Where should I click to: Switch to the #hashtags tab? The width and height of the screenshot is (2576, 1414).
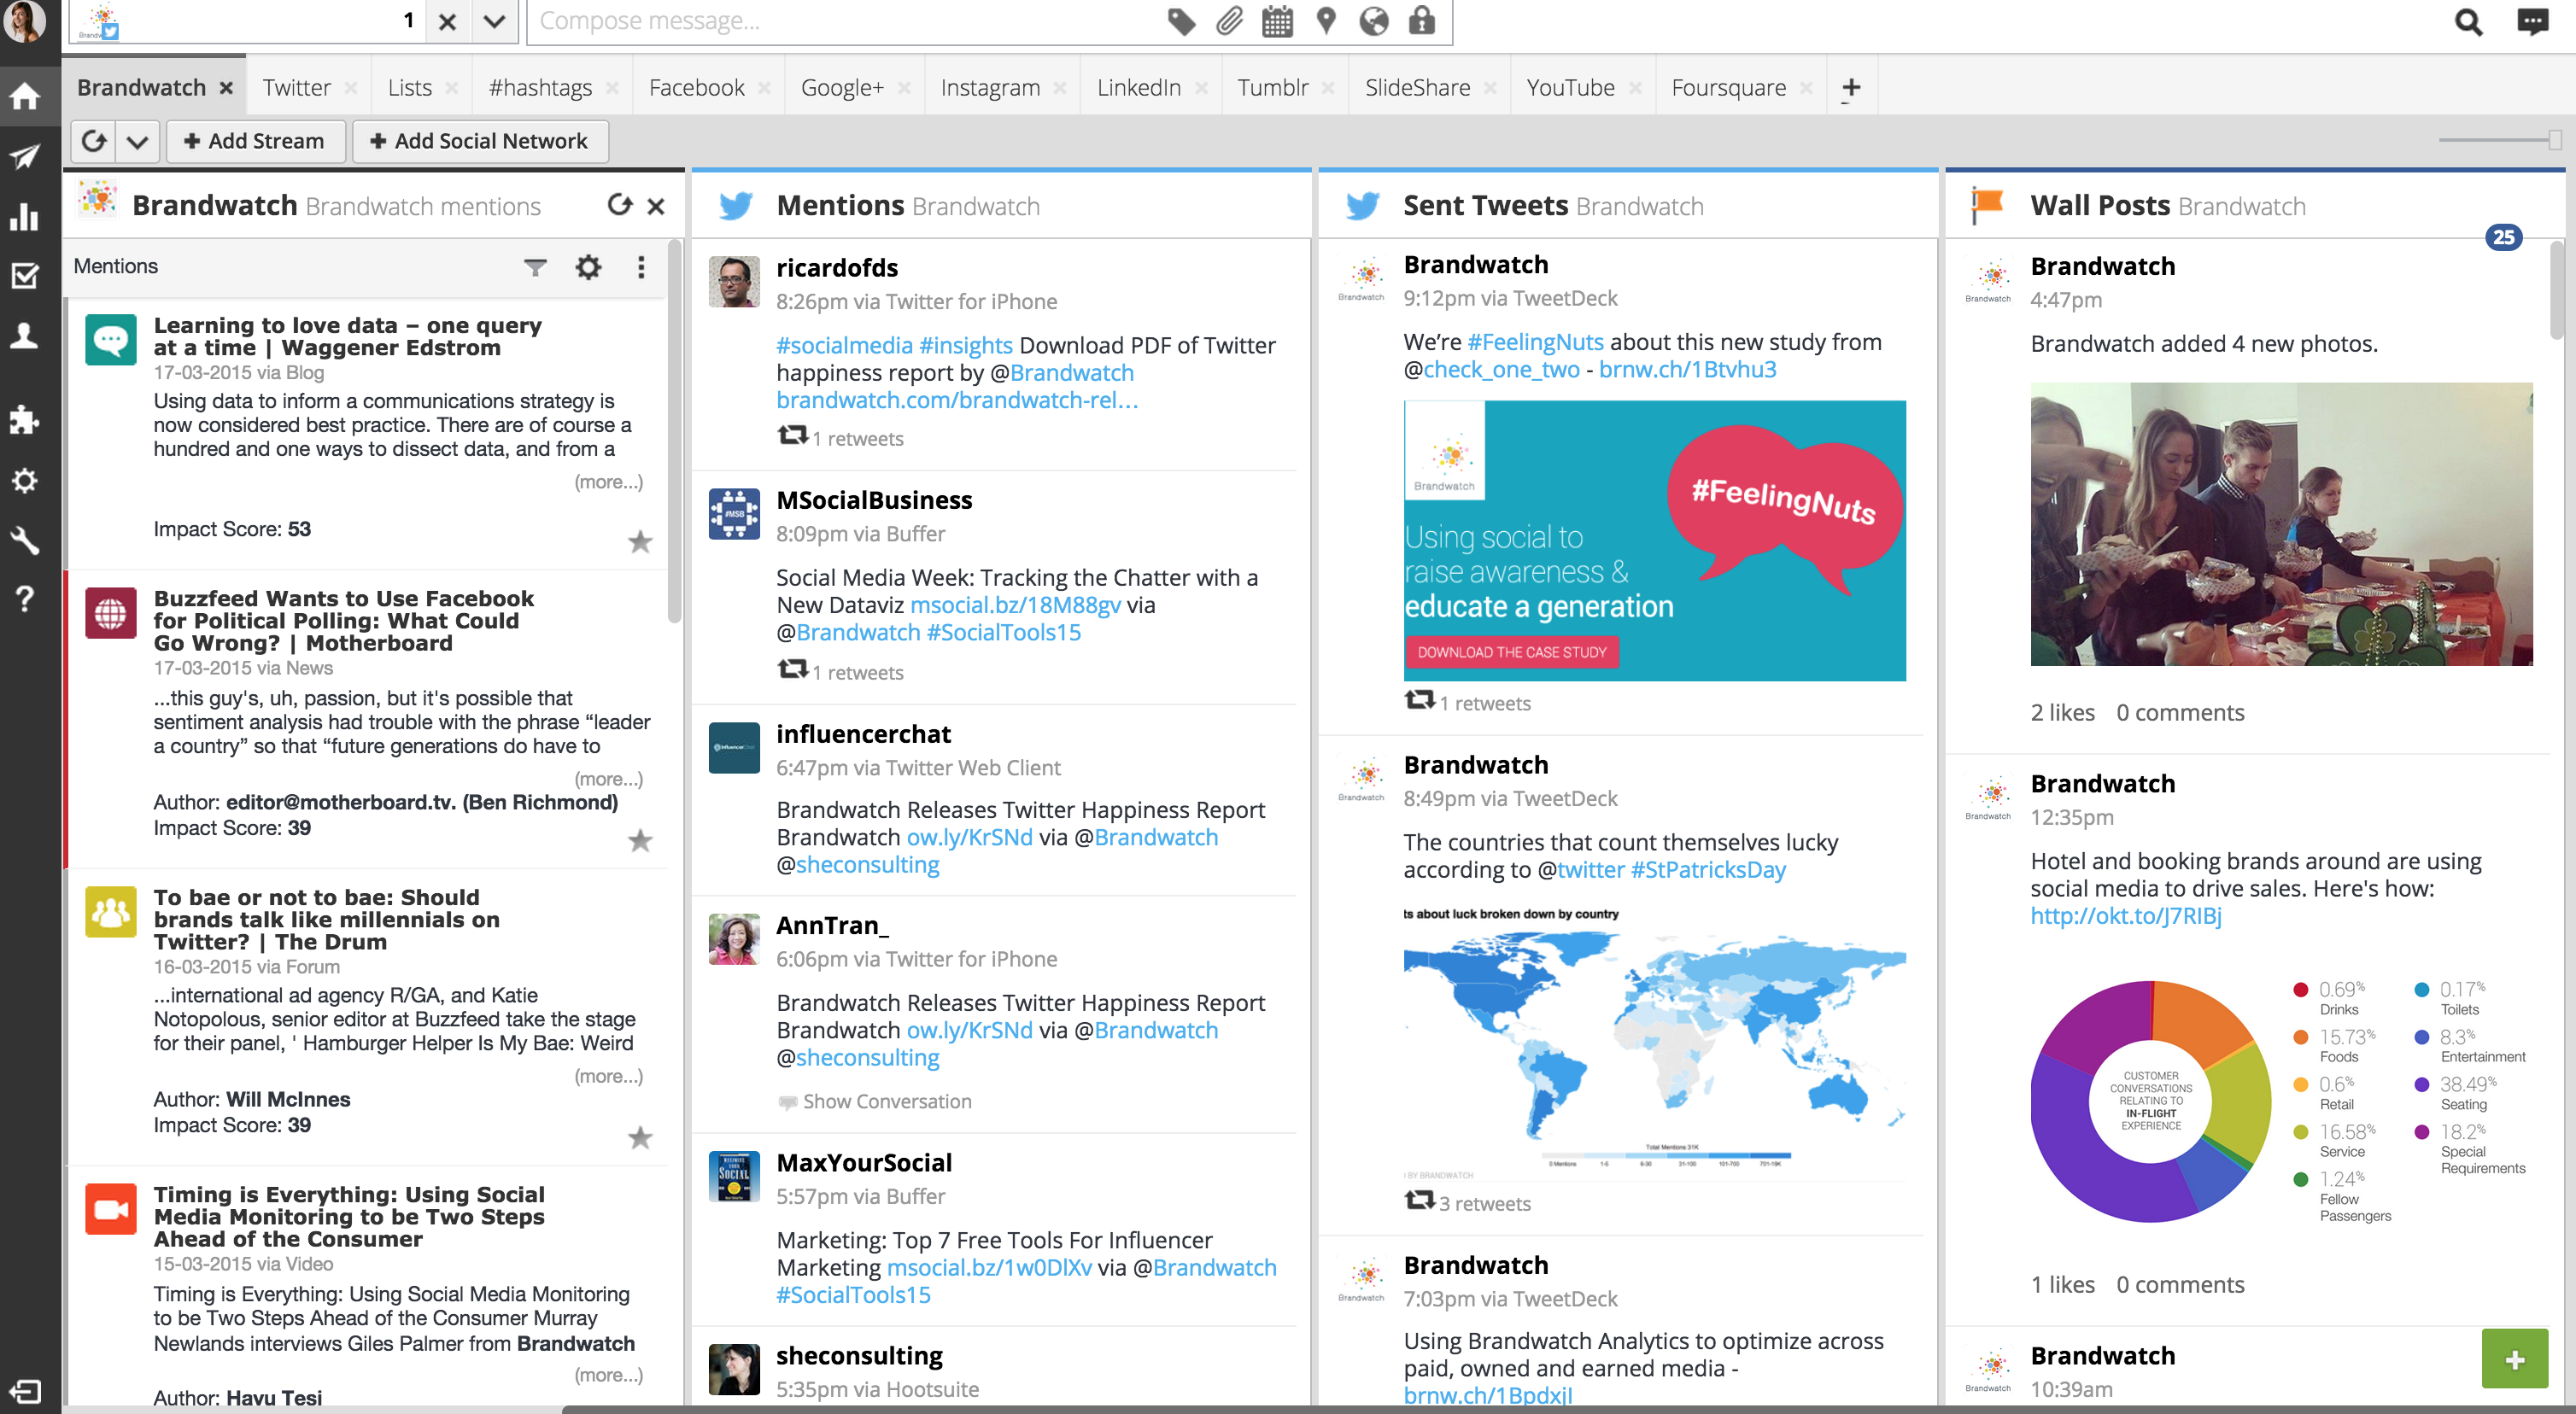(x=540, y=88)
